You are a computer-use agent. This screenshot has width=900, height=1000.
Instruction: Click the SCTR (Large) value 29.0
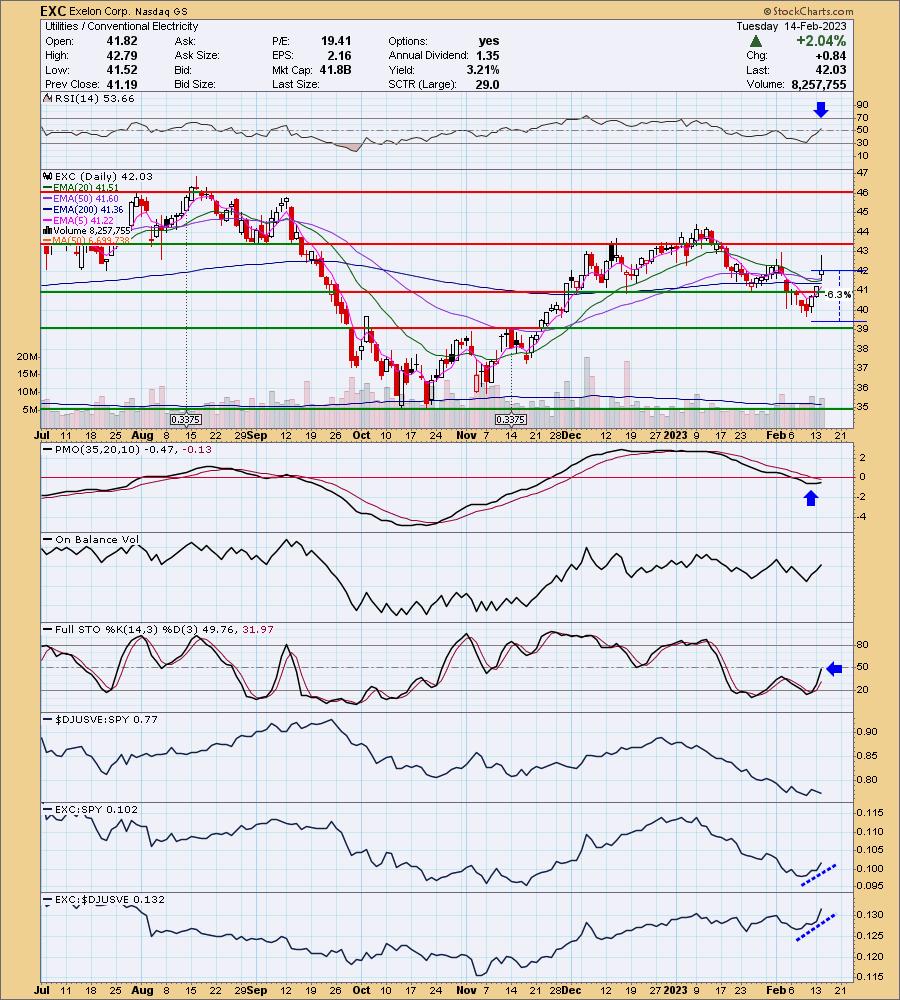point(487,84)
